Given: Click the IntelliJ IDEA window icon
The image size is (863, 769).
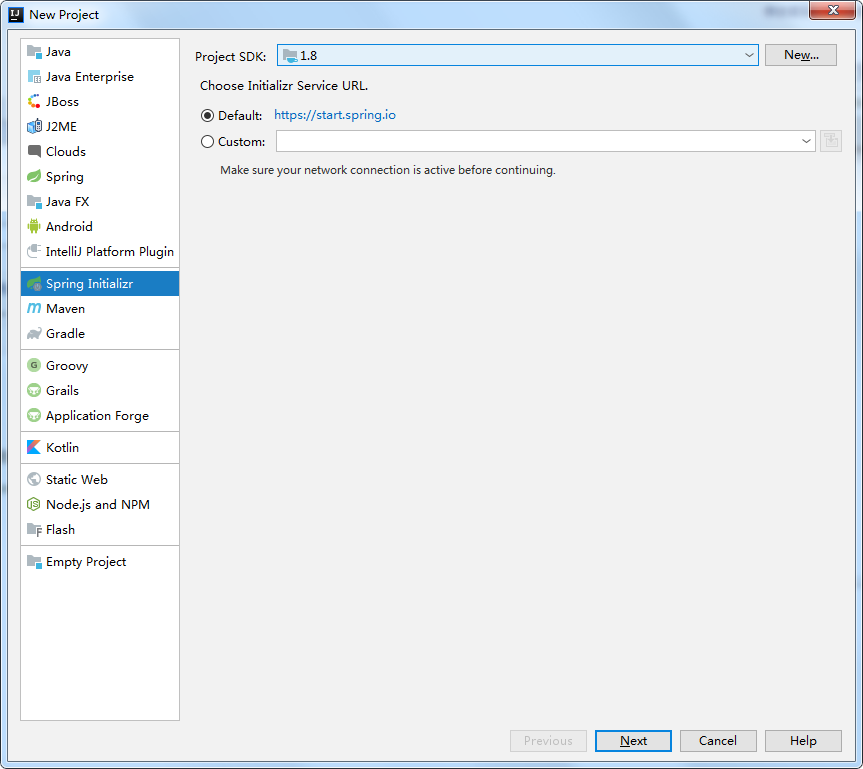Looking at the screenshot, I should coord(16,14).
